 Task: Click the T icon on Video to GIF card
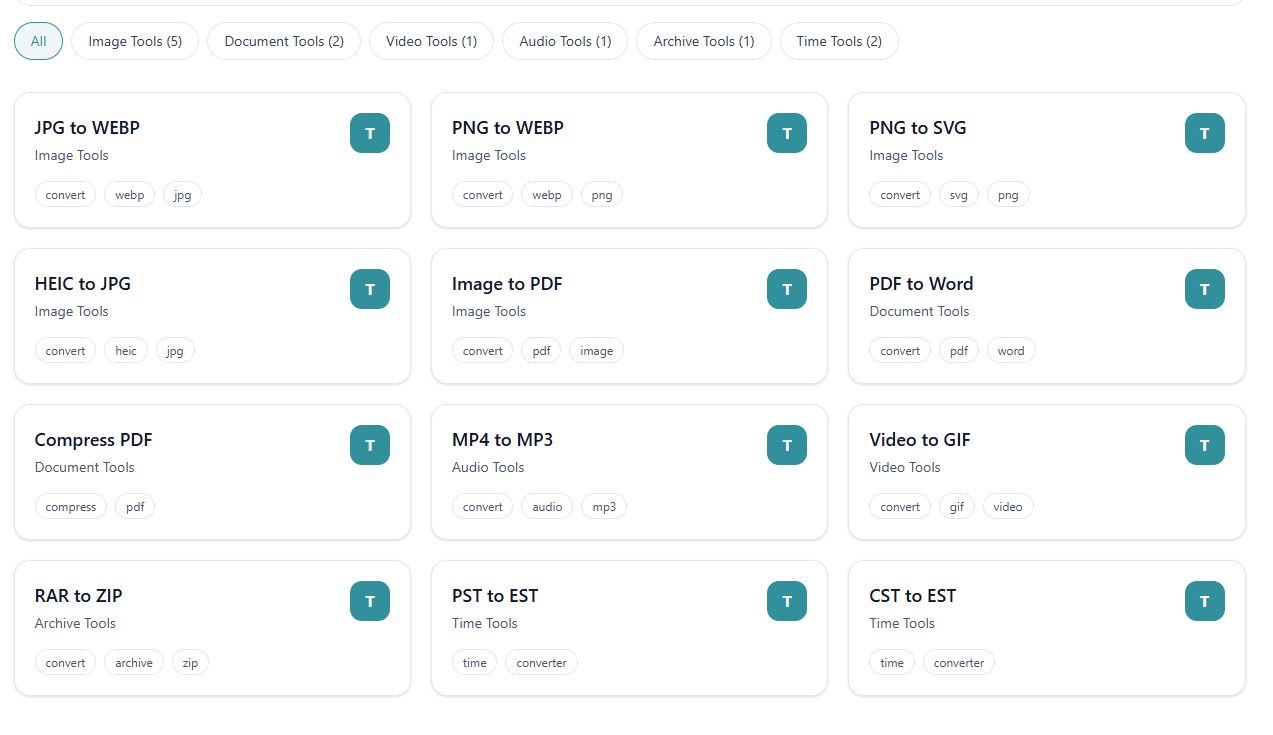(1204, 444)
